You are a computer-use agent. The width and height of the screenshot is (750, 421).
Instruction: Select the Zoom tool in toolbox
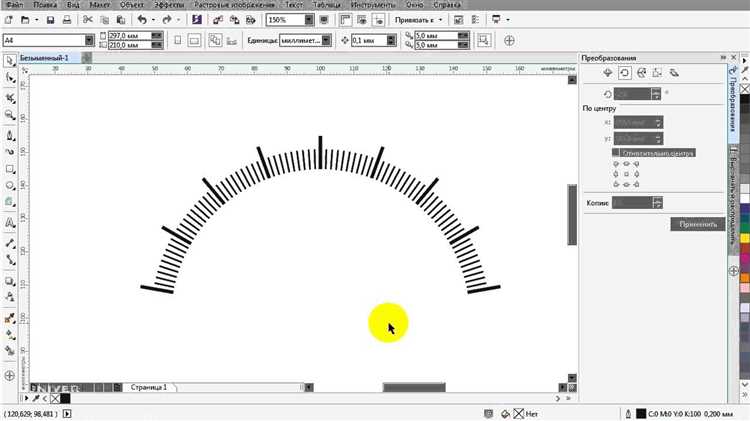[x=10, y=114]
